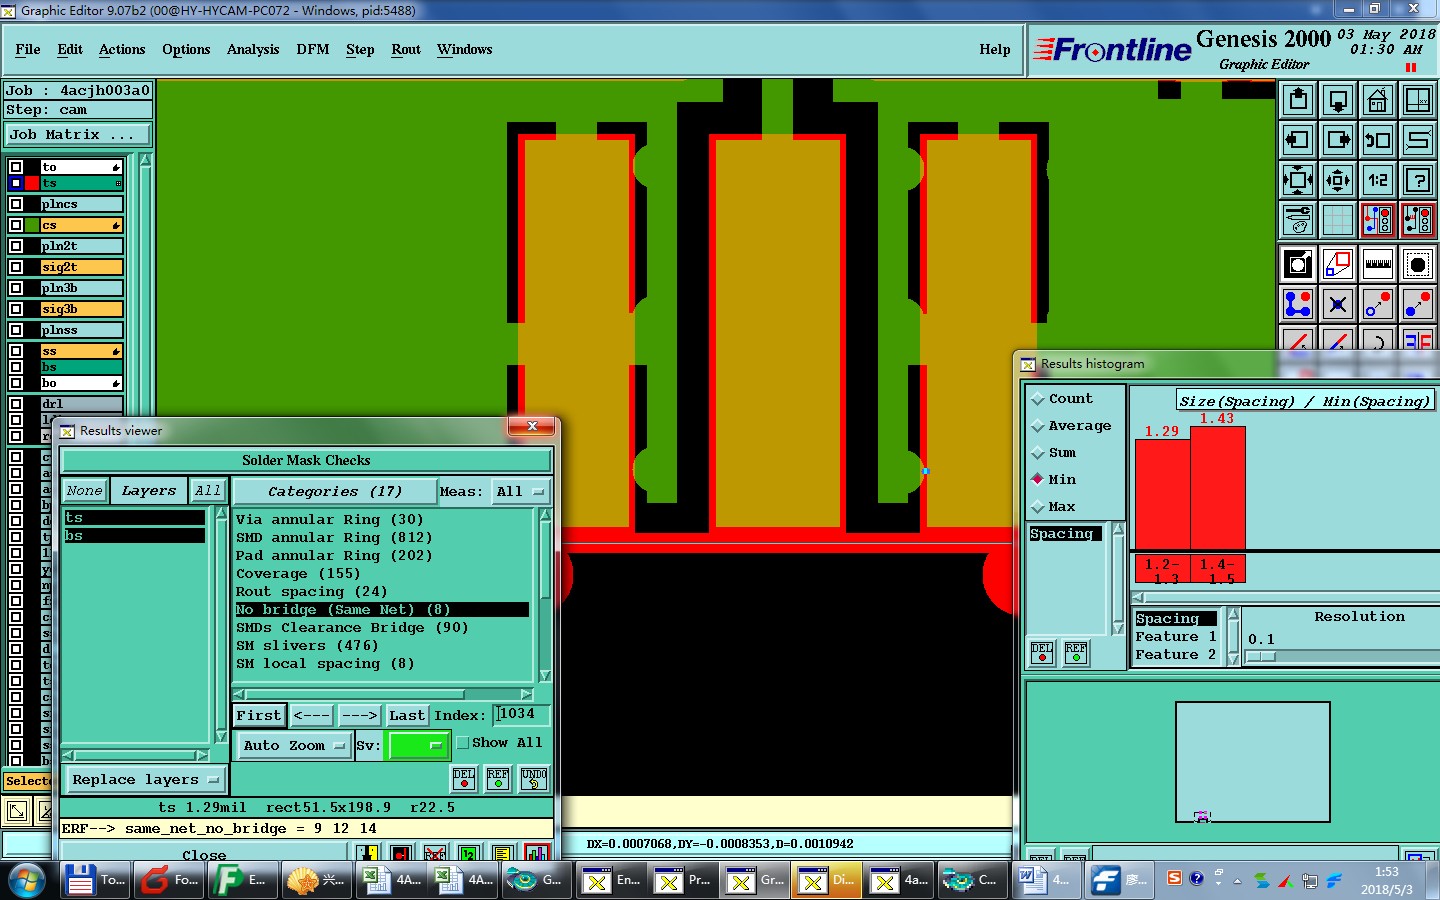Click the pan left view icon

click(1298, 140)
